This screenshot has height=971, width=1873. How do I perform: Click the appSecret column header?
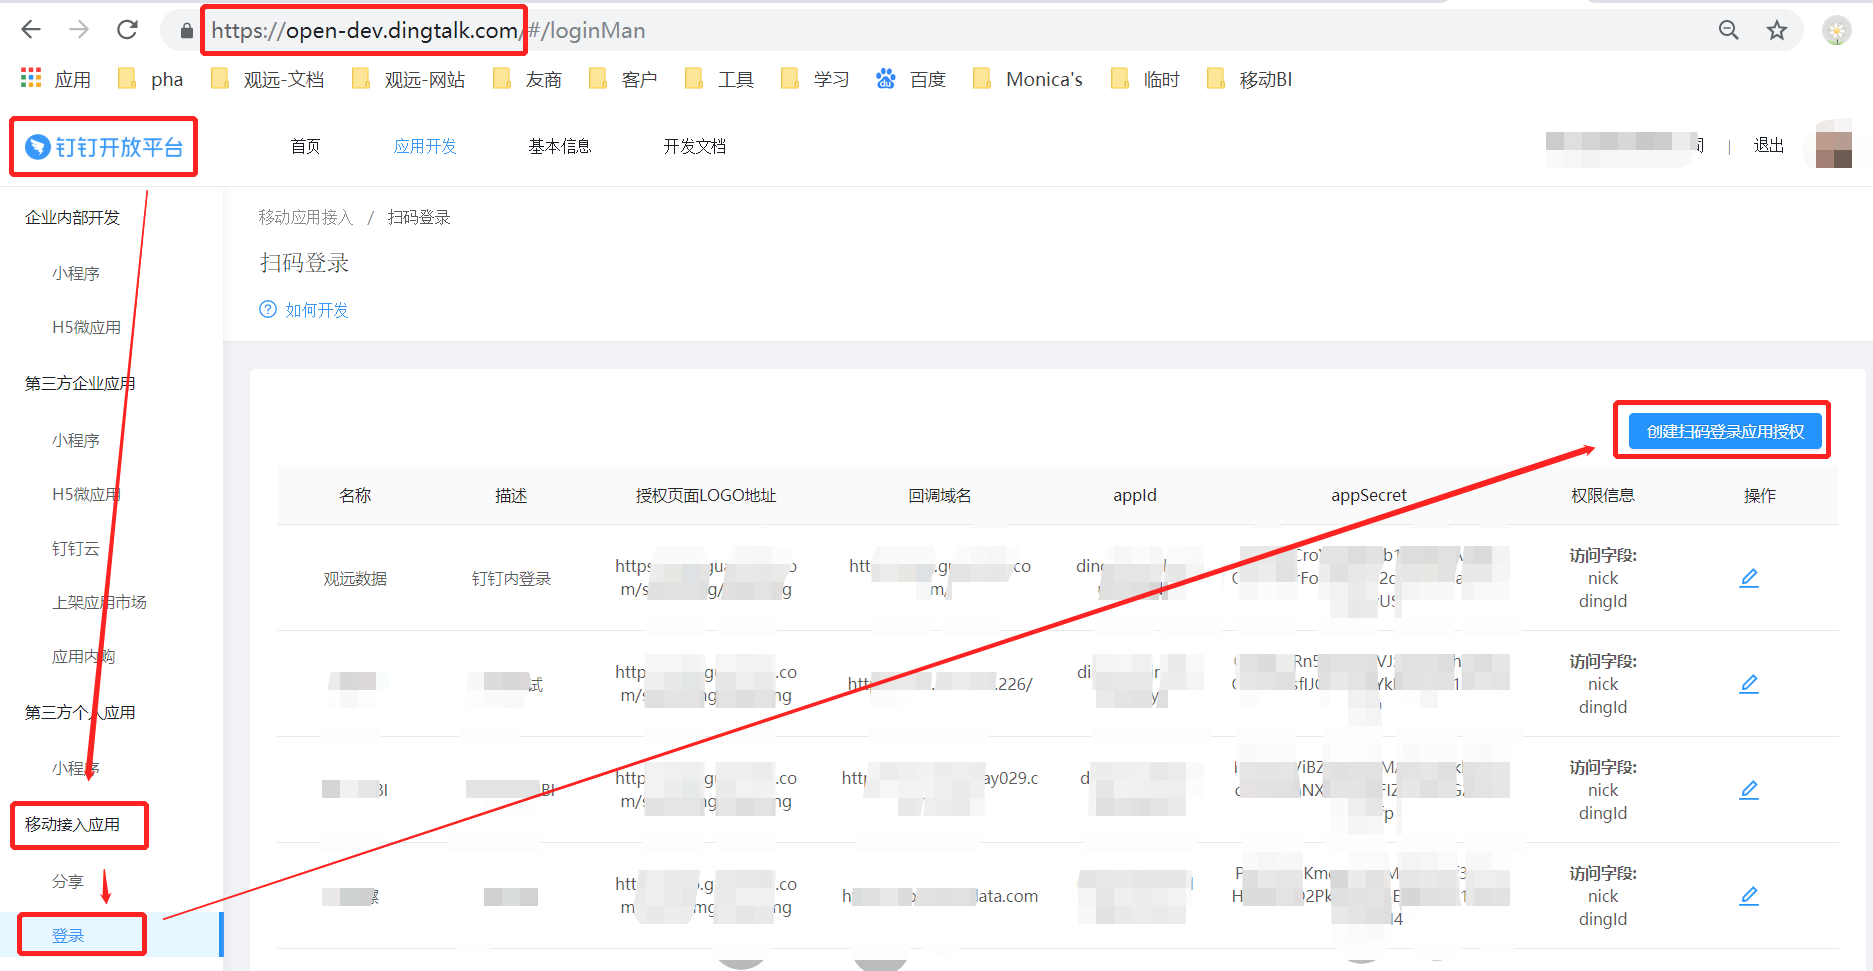click(1368, 495)
